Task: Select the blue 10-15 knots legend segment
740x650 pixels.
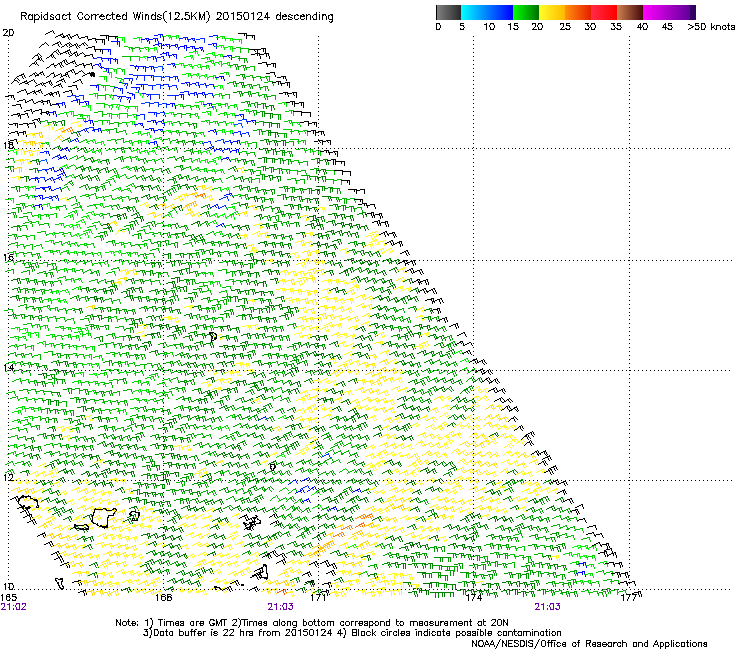Action: 500,12
